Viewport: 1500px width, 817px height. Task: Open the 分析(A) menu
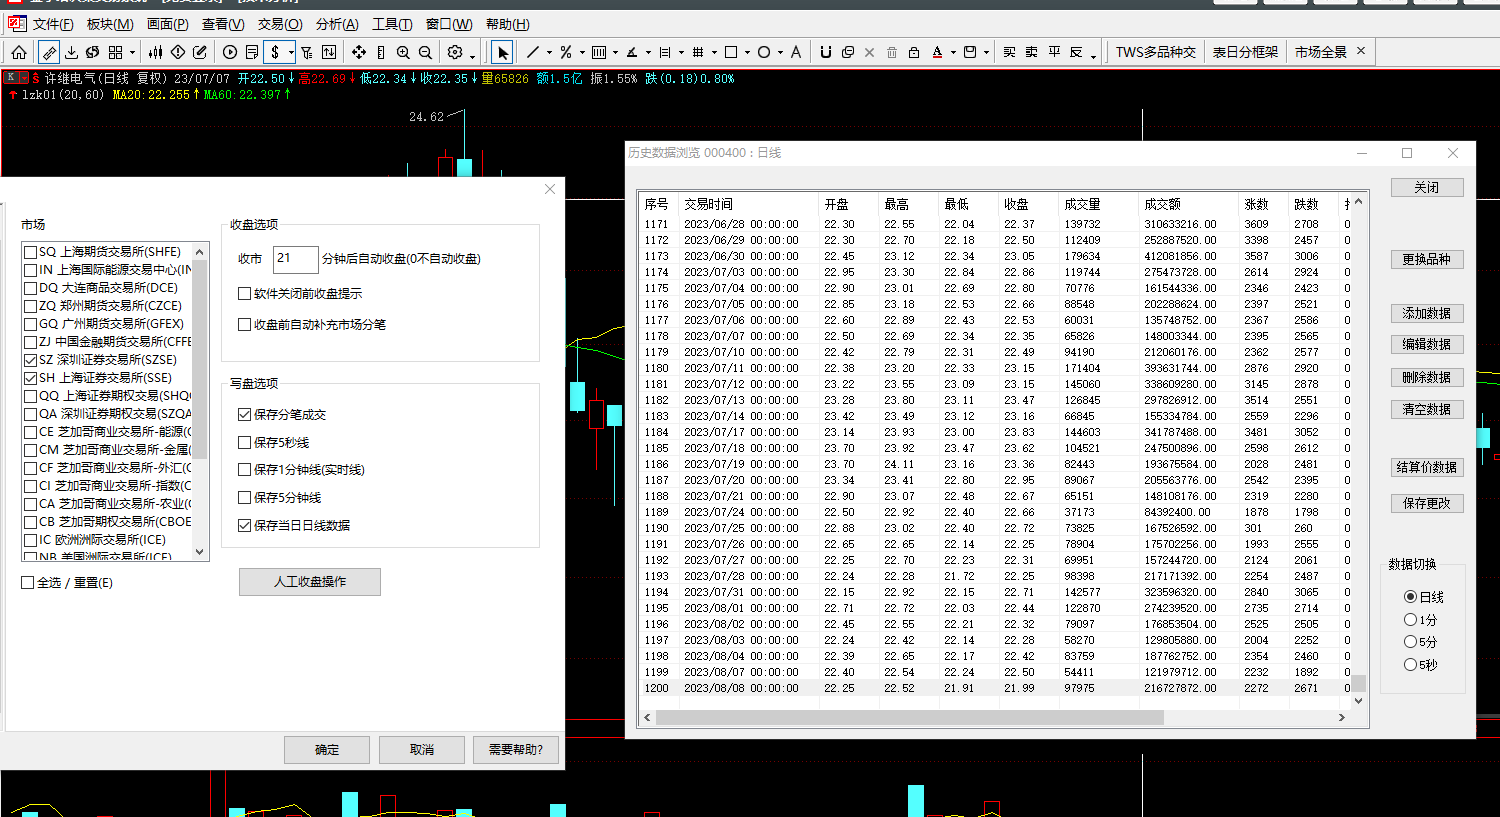point(337,24)
